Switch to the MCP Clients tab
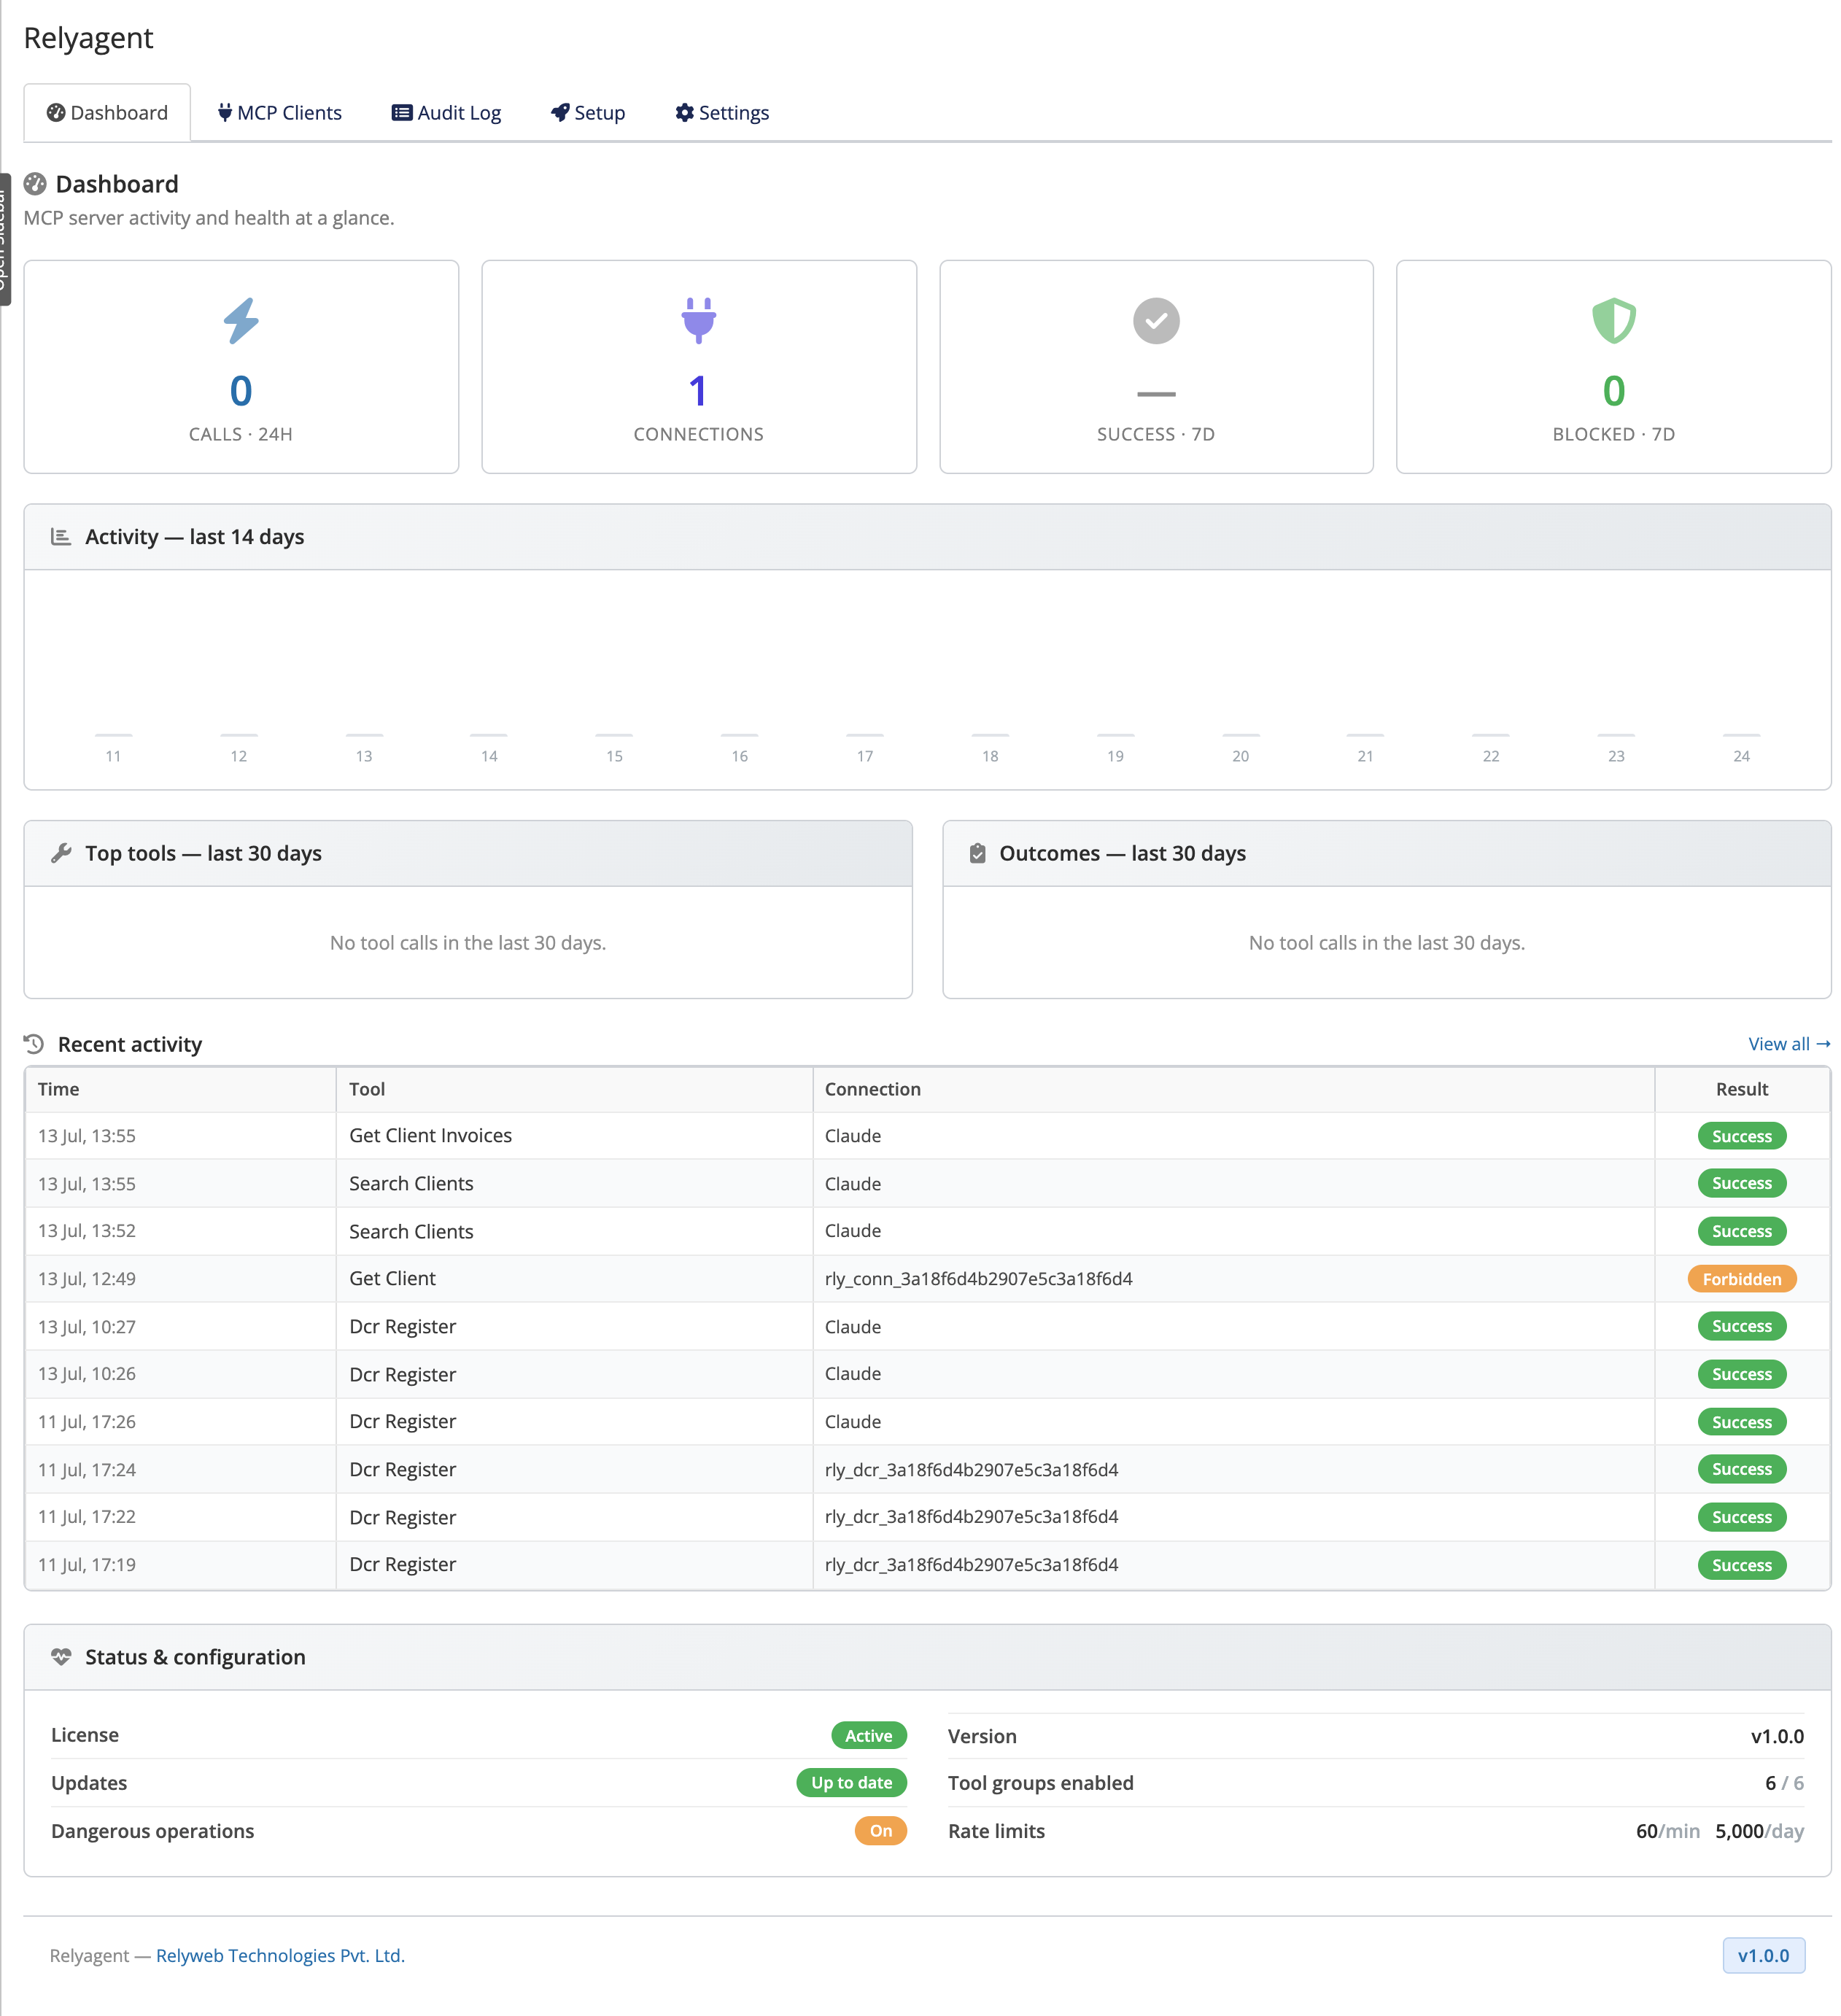Viewport: 1841px width, 2016px height. coord(280,112)
